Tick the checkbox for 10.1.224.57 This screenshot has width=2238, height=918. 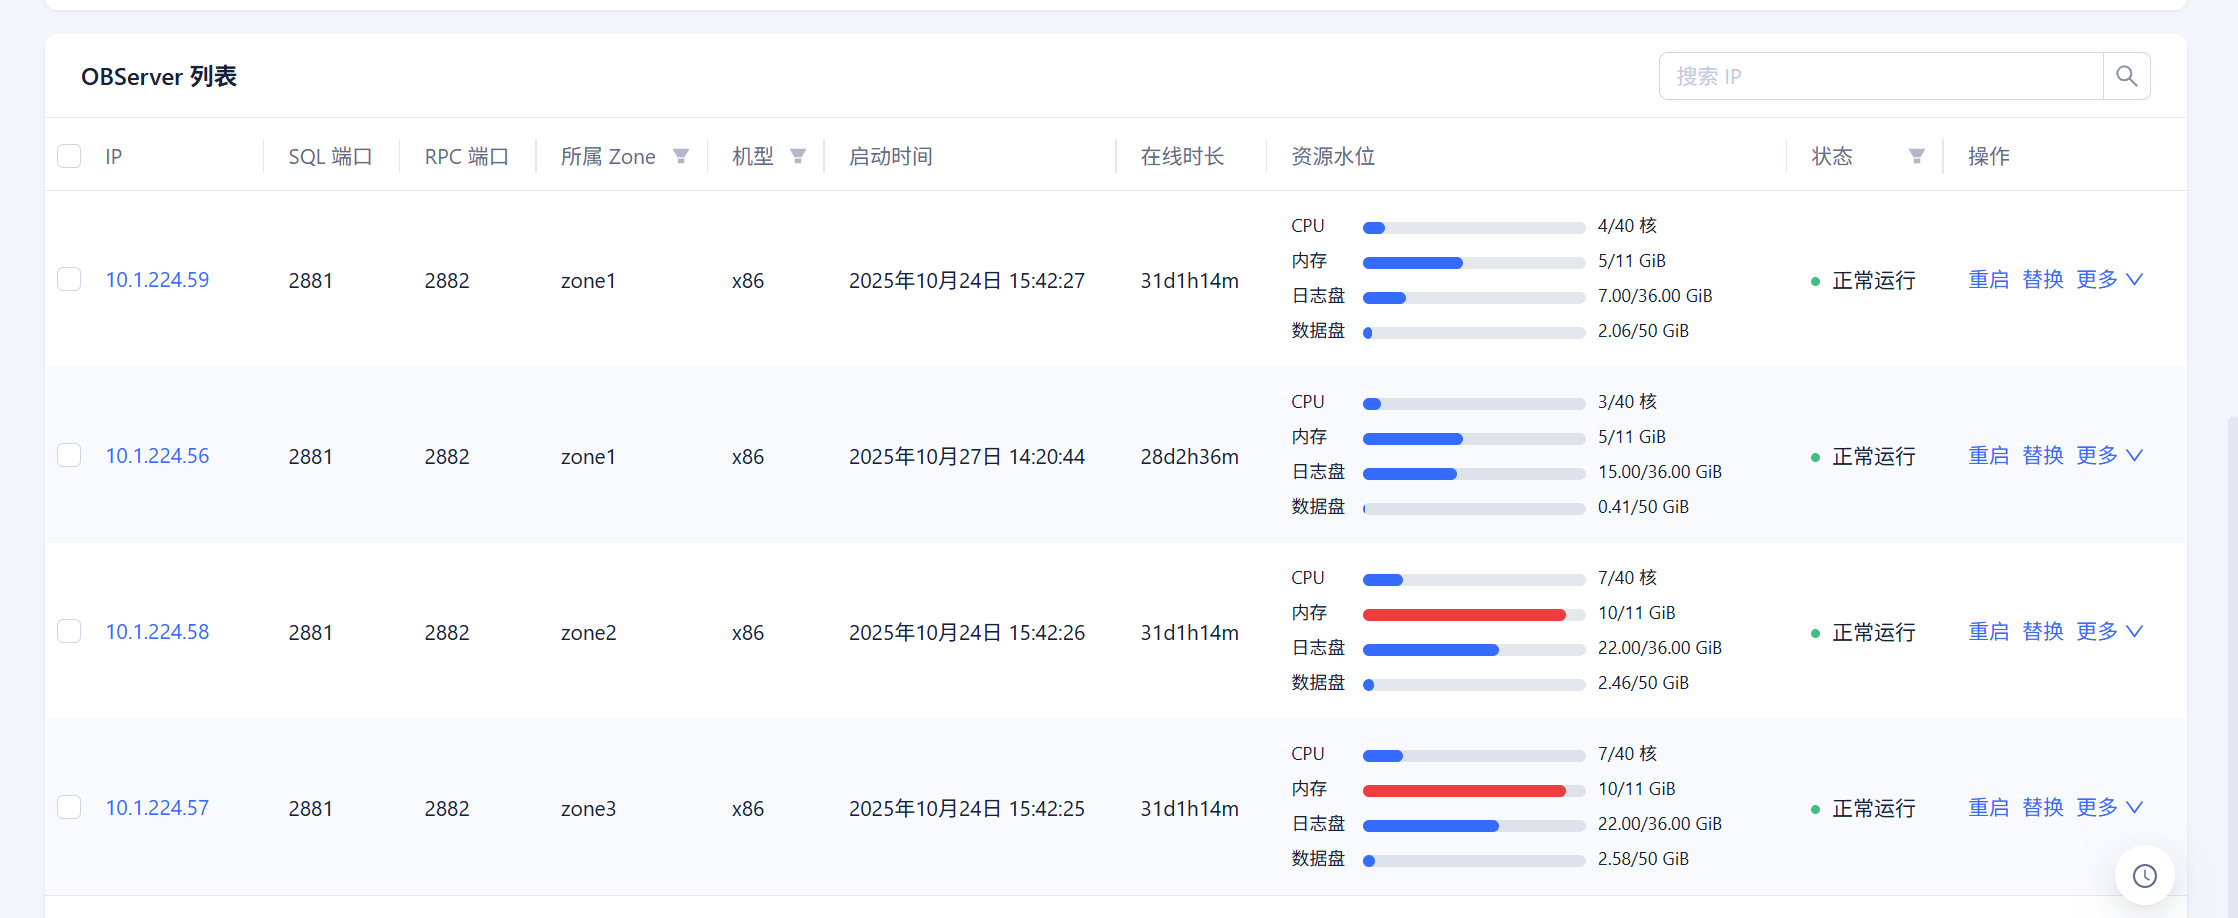point(69,807)
